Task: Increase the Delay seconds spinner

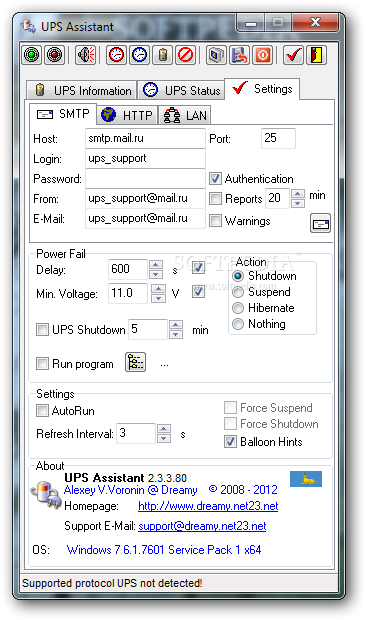Action: pyautogui.click(x=156, y=265)
